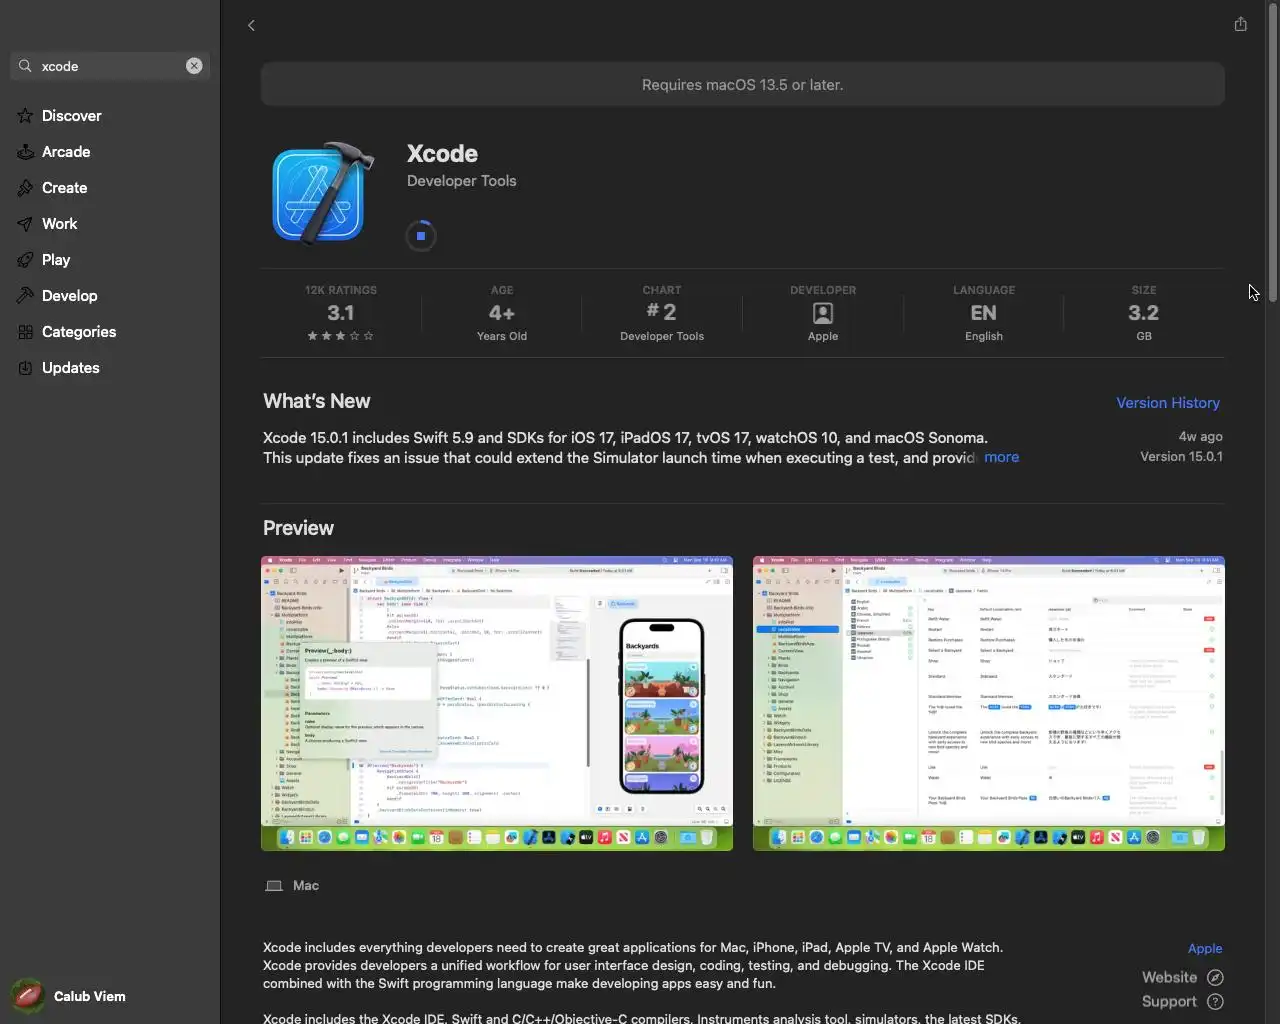The width and height of the screenshot is (1280, 1024).
Task: Open the second preview screenshot with localization table
Action: tap(989, 703)
